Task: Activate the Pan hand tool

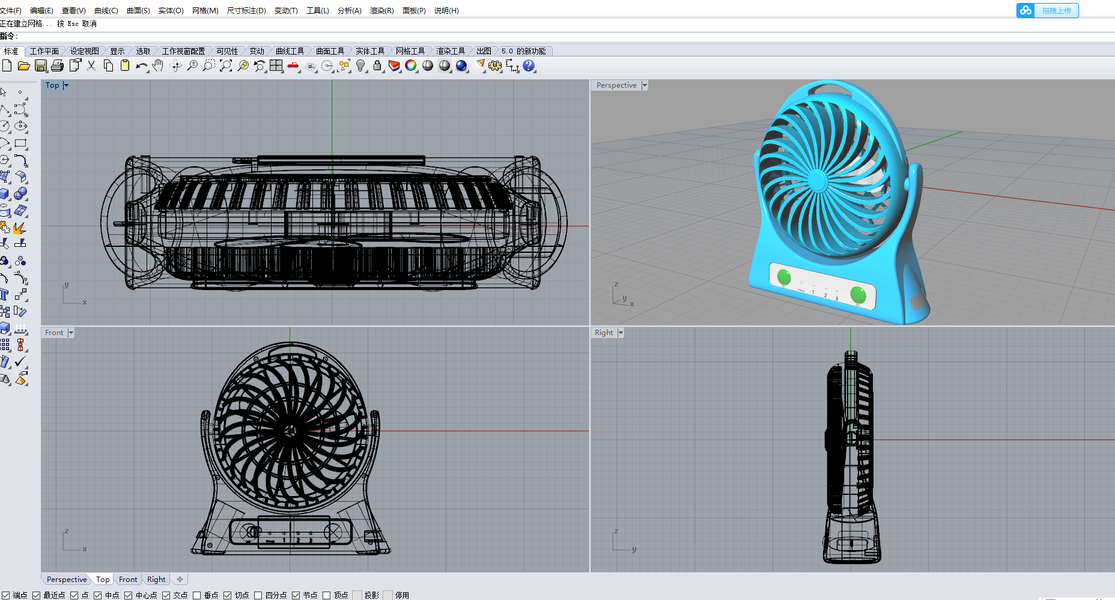Action: 158,65
